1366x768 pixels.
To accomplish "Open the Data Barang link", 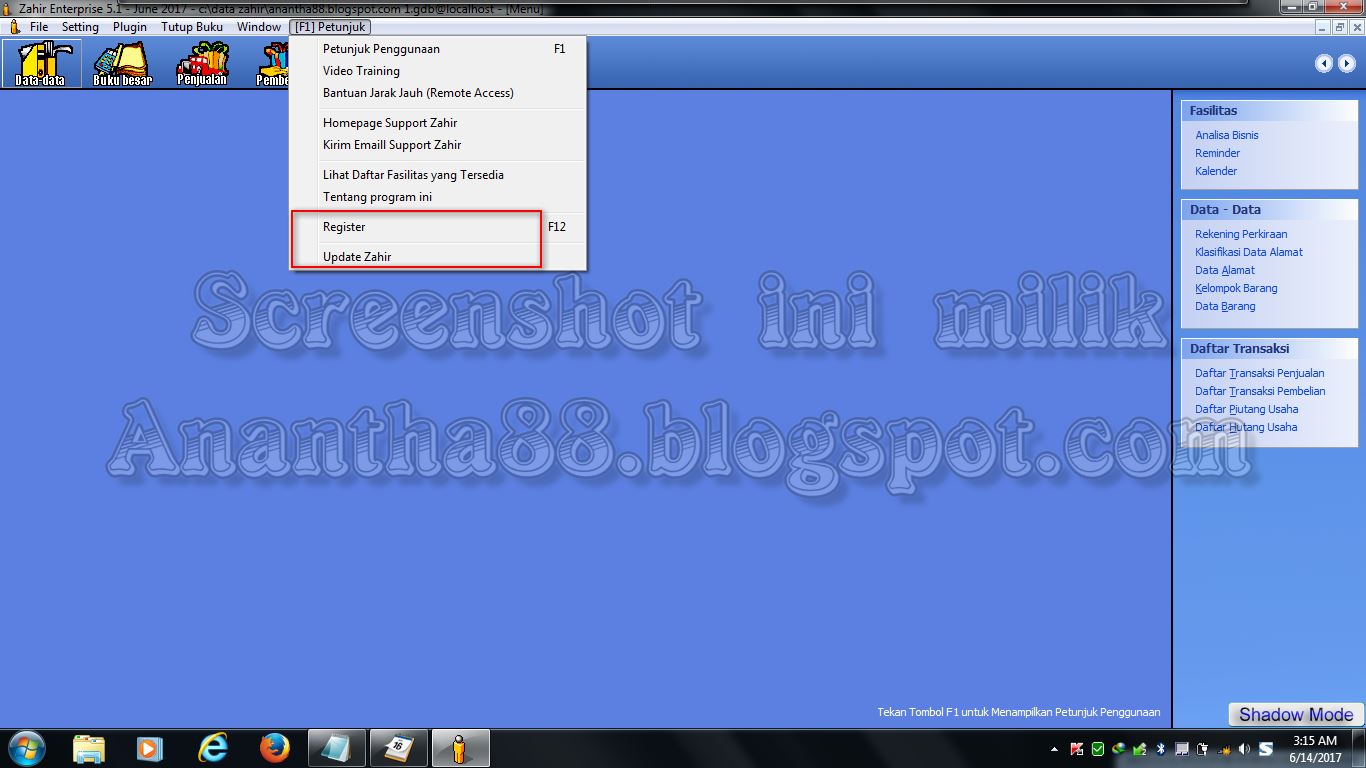I will (x=1225, y=306).
